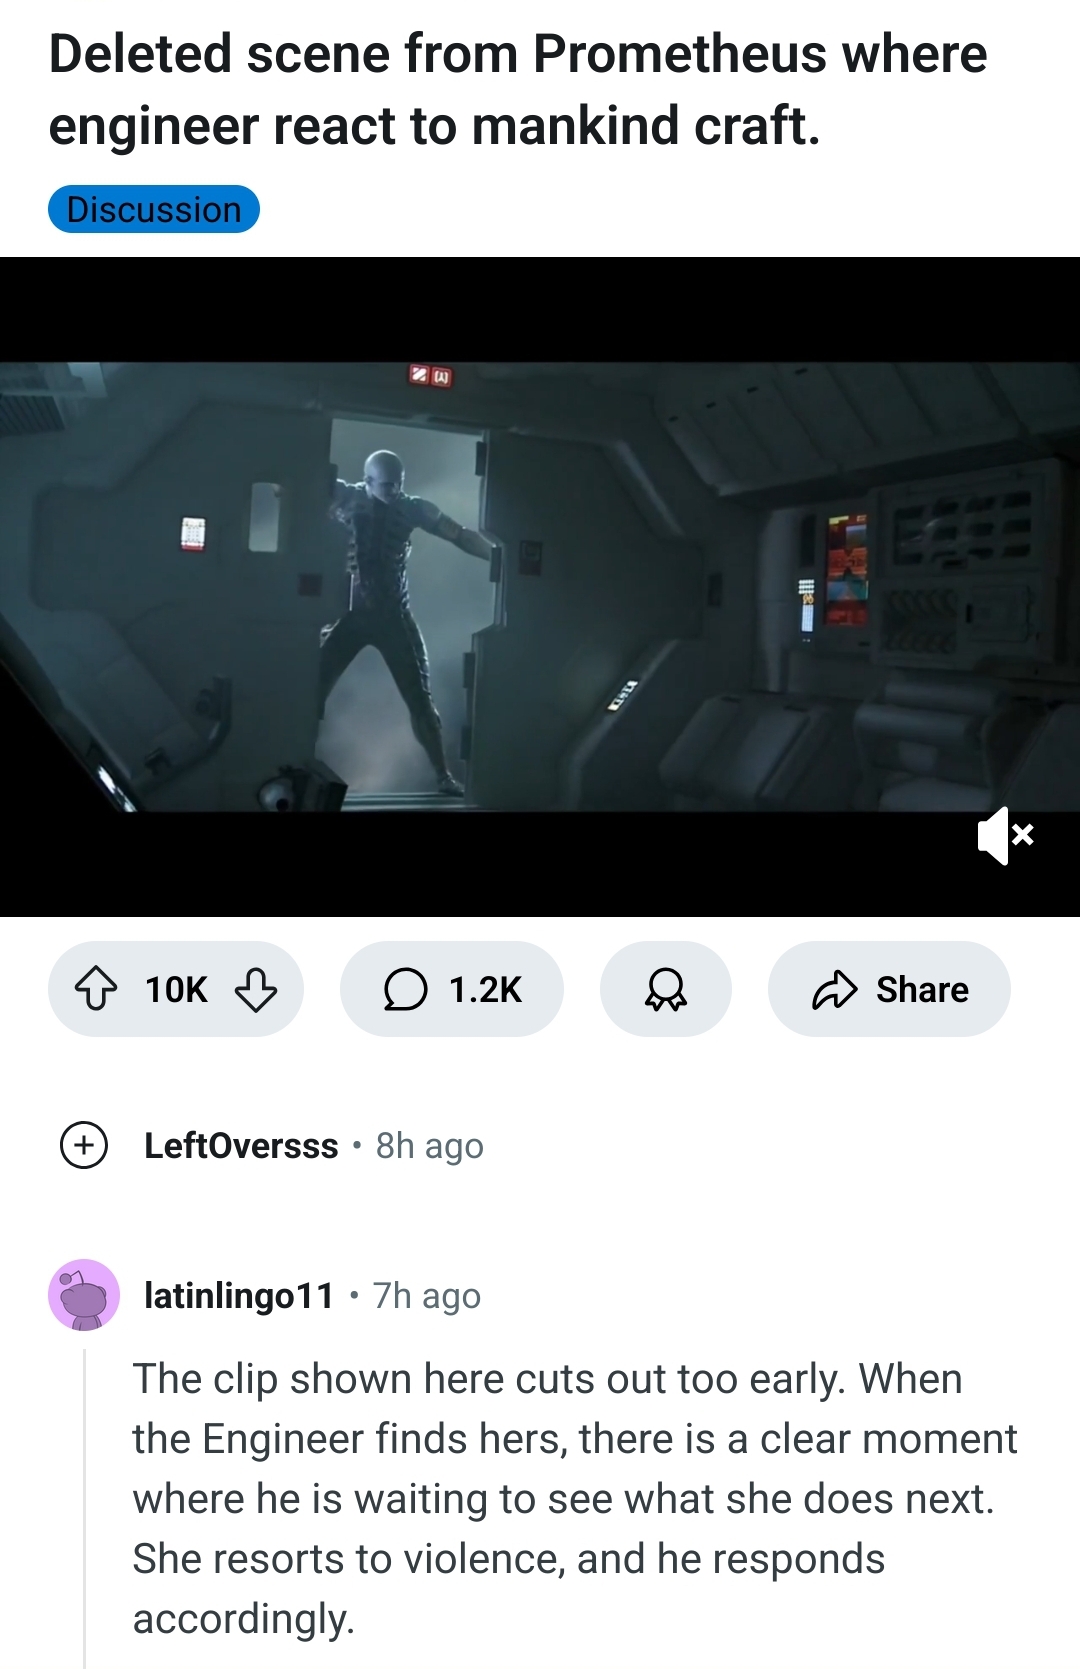Upvote the Prometheus post
Viewport: 1080px width, 1669px height.
(x=96, y=989)
